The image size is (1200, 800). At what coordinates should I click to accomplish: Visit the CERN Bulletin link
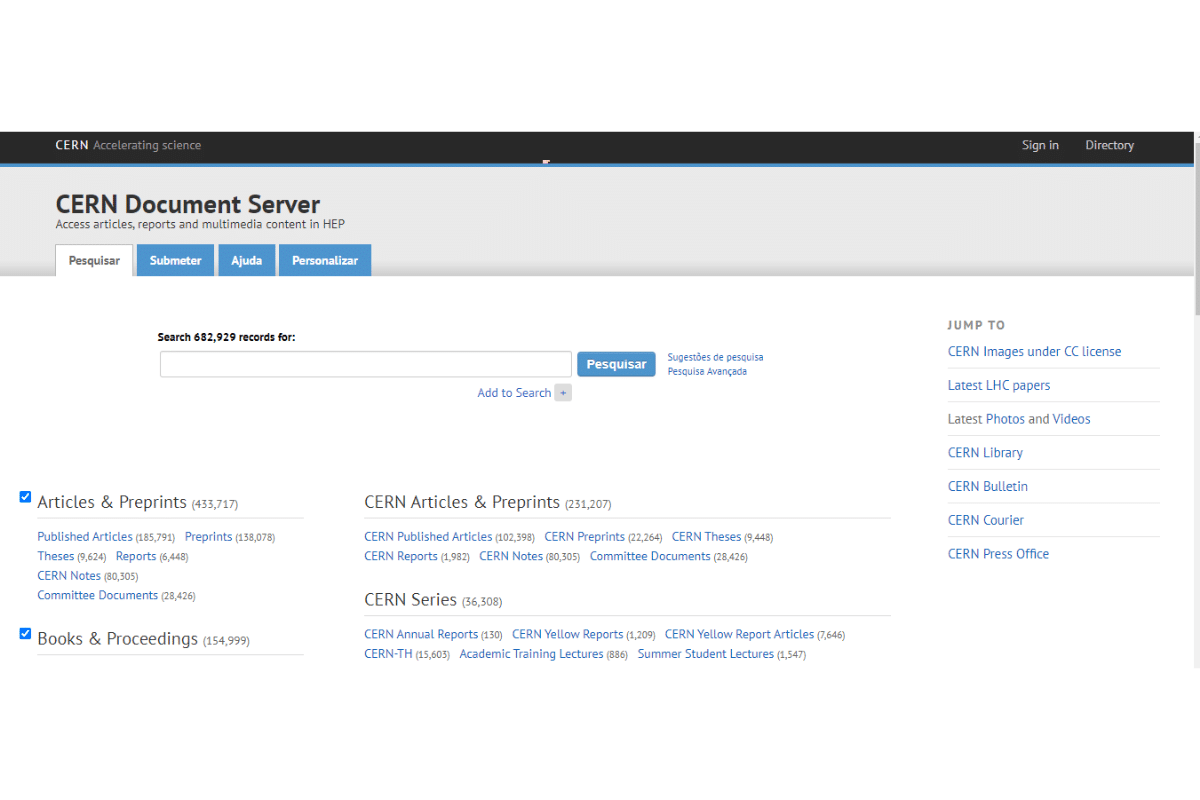click(987, 486)
